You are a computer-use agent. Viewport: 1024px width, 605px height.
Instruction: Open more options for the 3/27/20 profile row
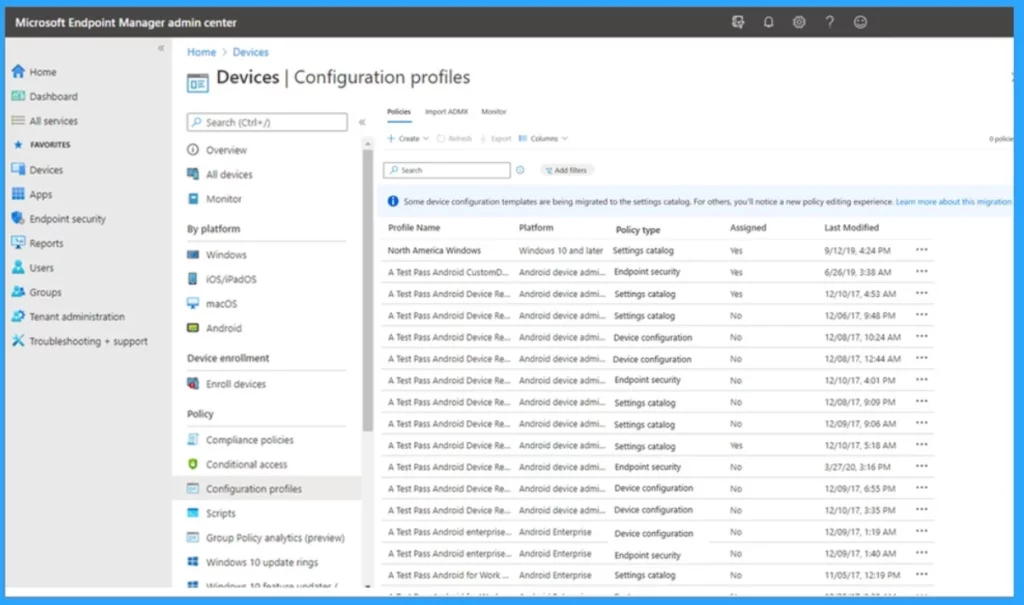921,466
